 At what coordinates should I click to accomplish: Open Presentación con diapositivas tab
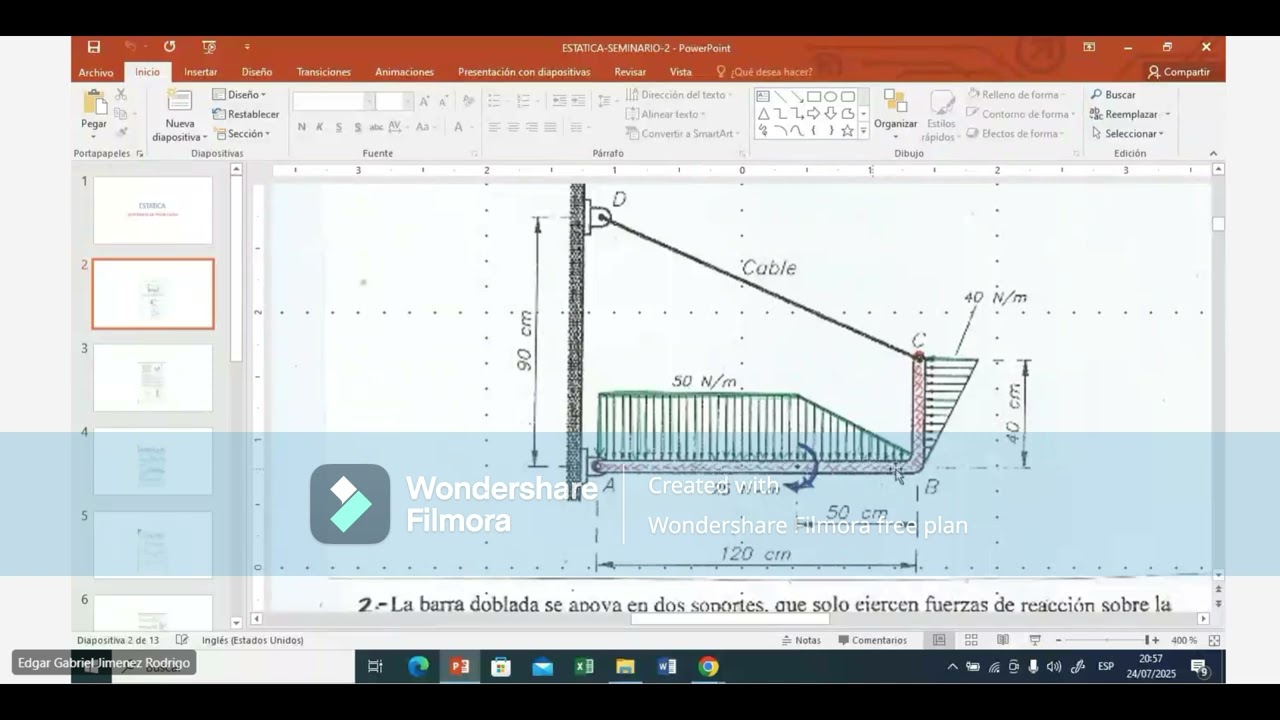pyautogui.click(x=524, y=72)
